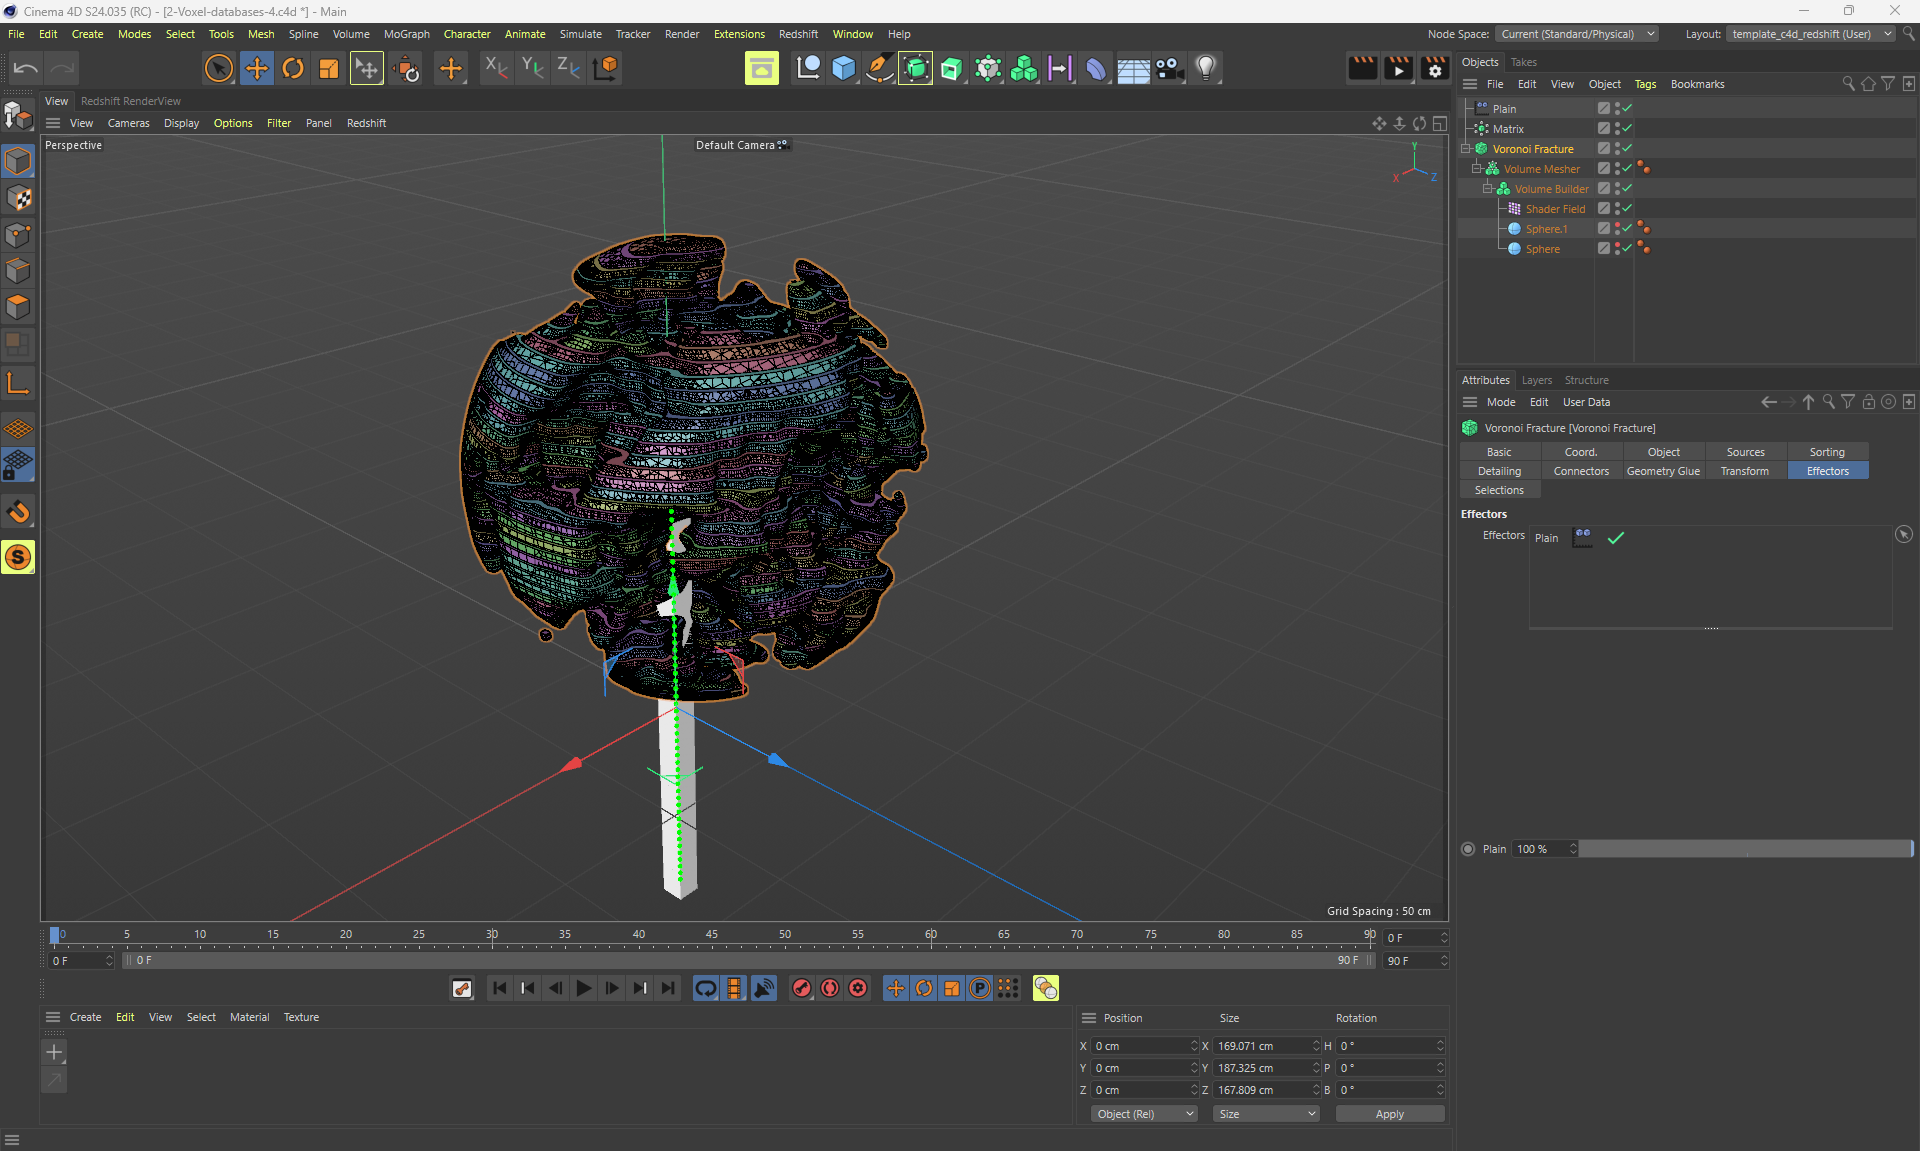Adjust the Plain strength slider
Image resolution: width=1920 pixels, height=1151 pixels.
pos(1744,849)
